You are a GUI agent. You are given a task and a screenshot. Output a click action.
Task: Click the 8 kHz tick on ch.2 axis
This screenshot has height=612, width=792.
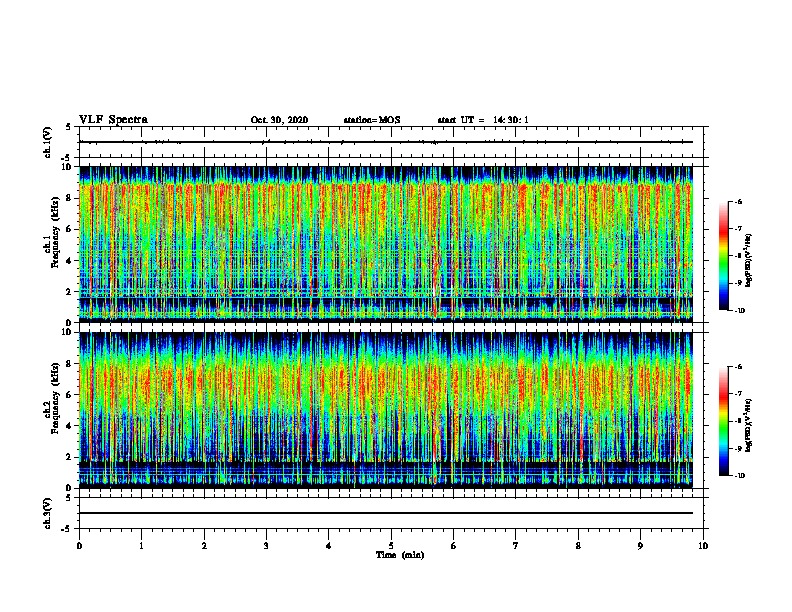coord(70,364)
